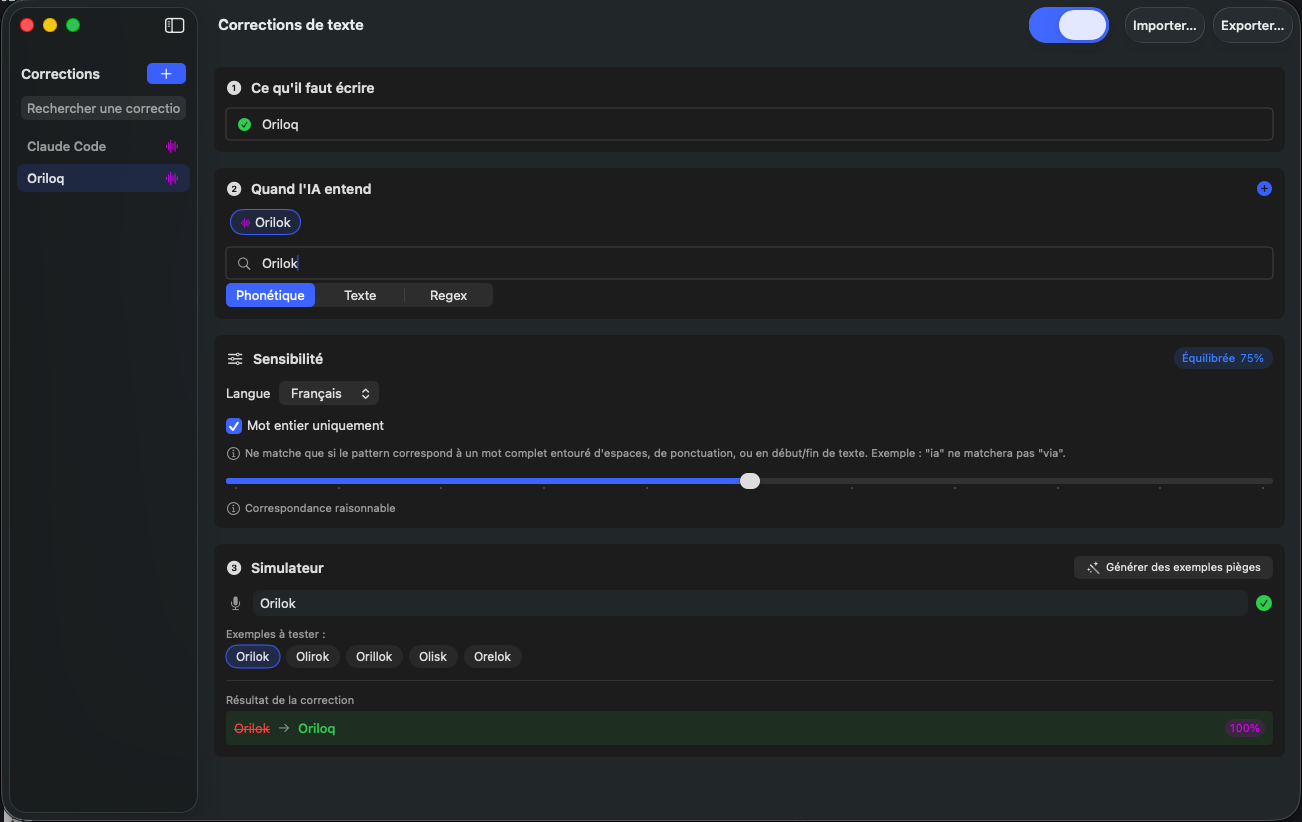
Task: Click the magnifier icon in the pattern field
Action: 244,264
